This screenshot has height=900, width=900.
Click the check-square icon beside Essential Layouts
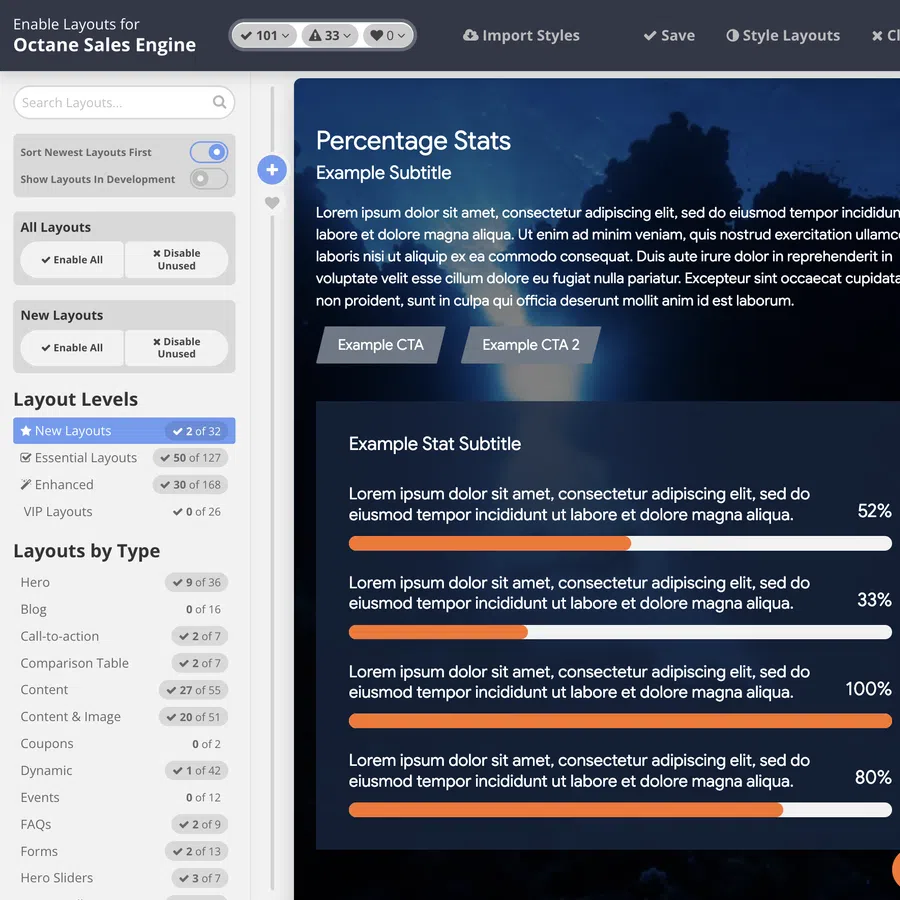click(25, 457)
